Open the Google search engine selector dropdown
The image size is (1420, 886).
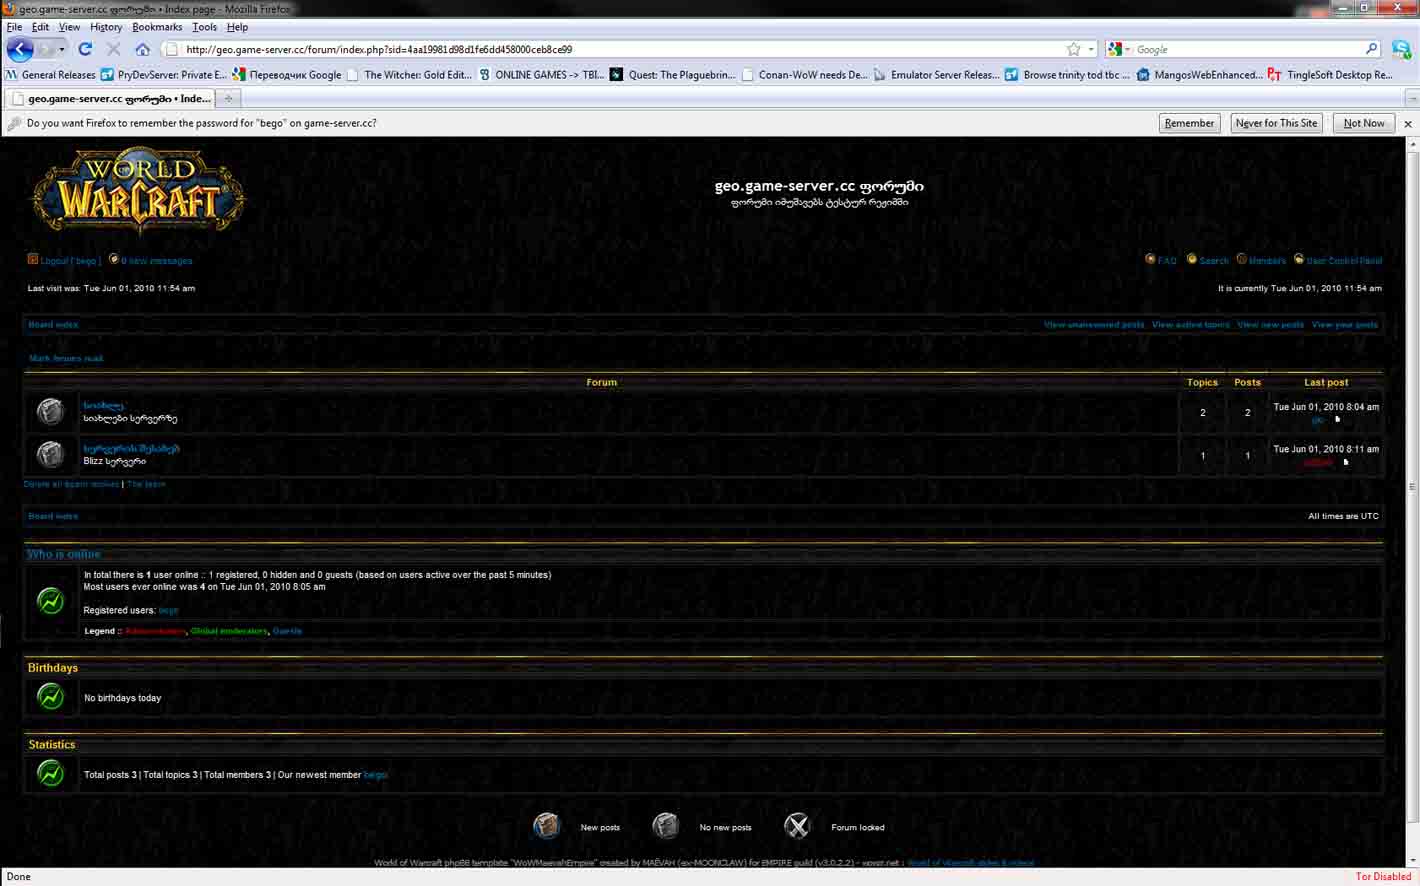tap(1118, 49)
